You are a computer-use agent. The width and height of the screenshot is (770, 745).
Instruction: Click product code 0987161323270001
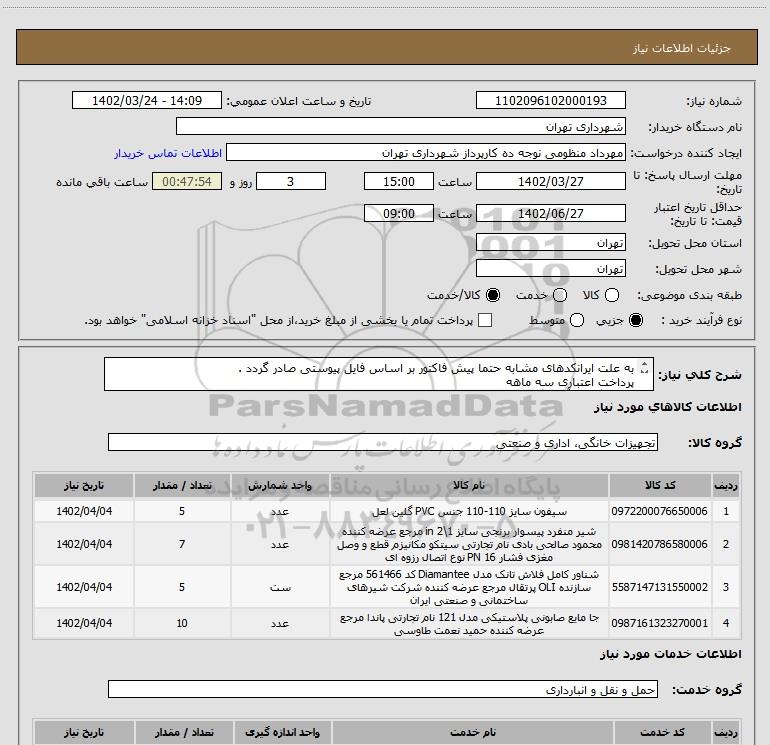[660, 623]
